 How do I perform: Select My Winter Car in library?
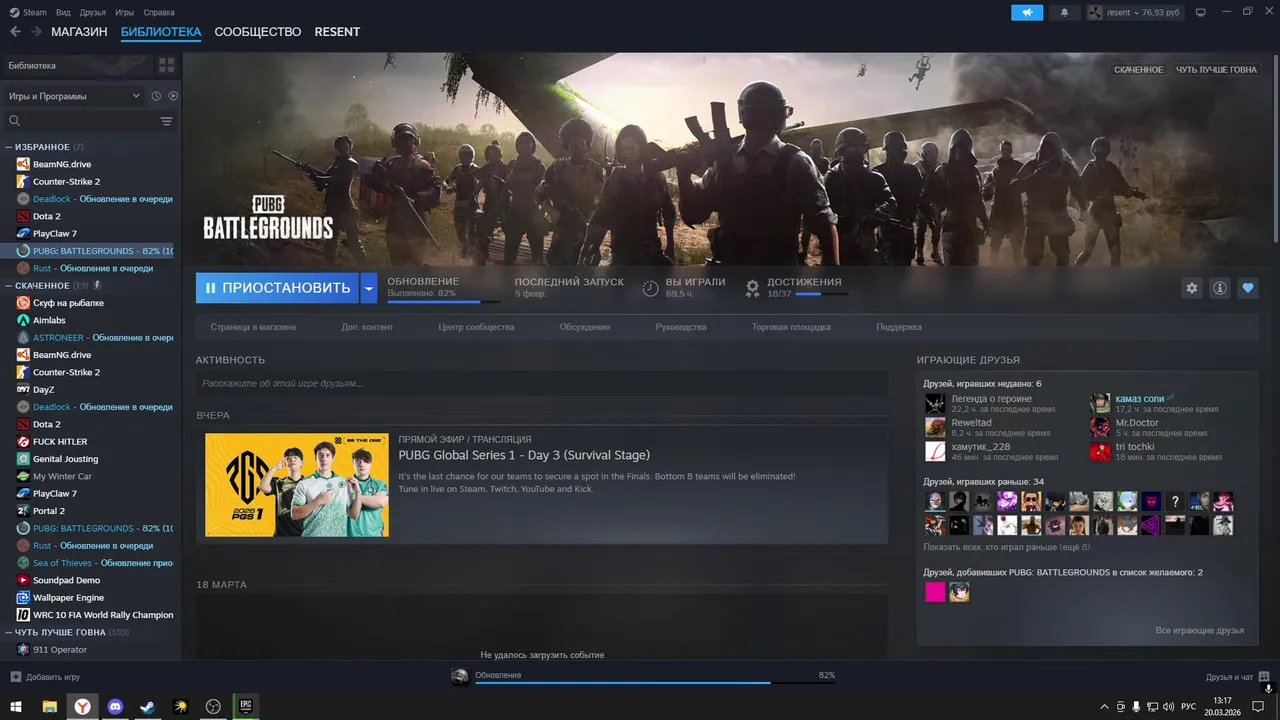[x=62, y=476]
